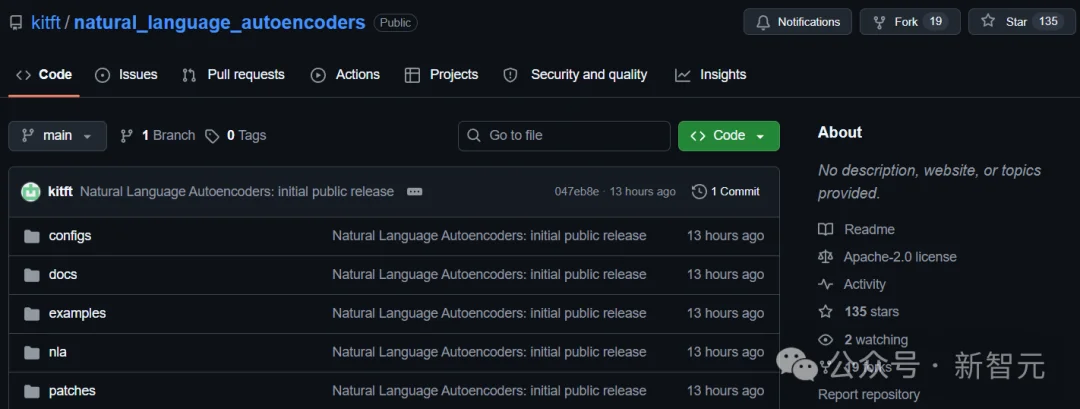Open the Apache-2.0 license link
The height and width of the screenshot is (409, 1080).
click(x=900, y=257)
